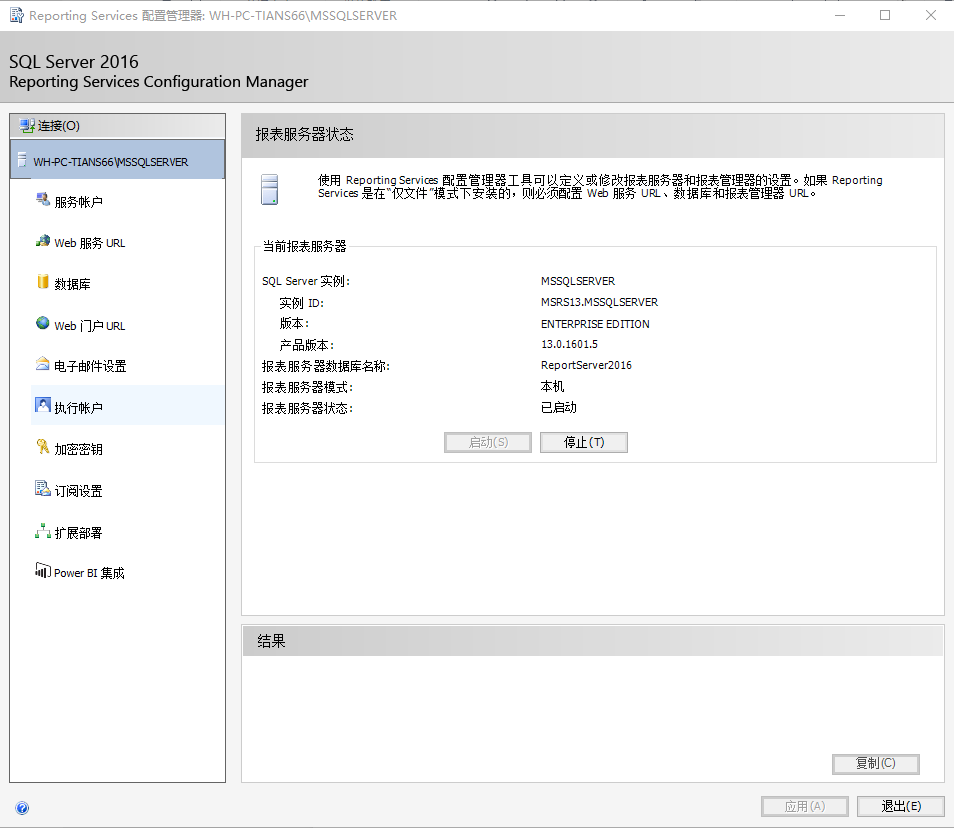
Task: Click the Web 服务 URL icon
Action: tap(43, 241)
